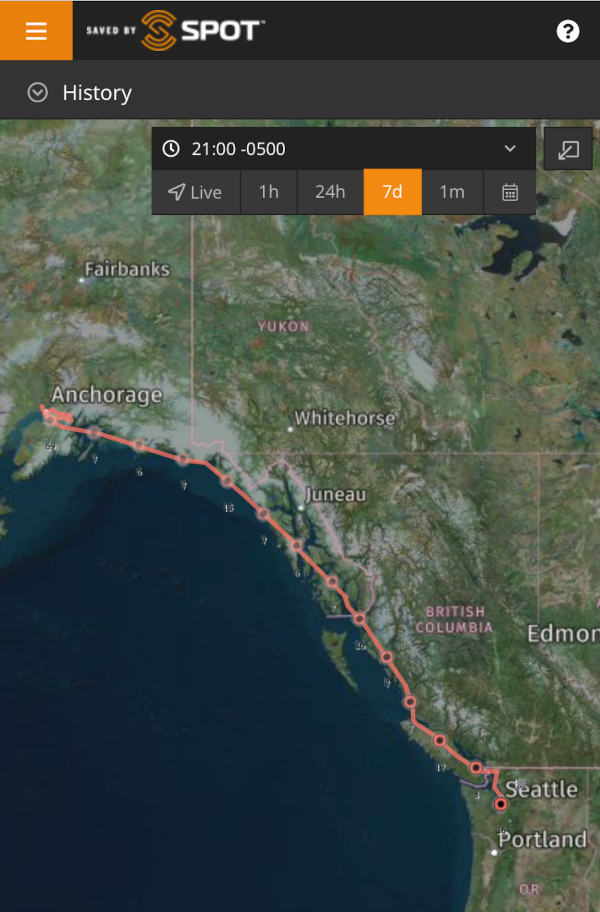Collapse the History panel chevron
Screen dimensions: 600x912
click(38, 92)
